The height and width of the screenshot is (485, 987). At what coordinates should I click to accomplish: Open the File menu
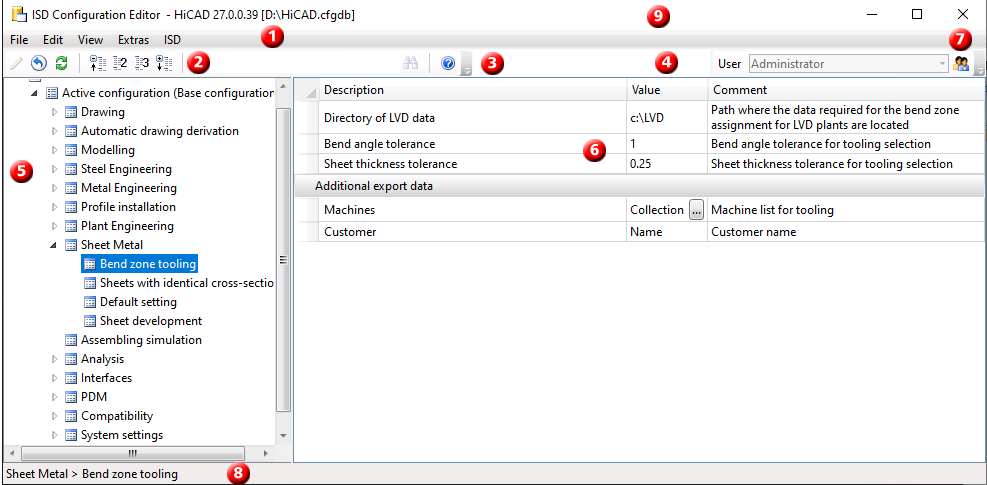[20, 40]
